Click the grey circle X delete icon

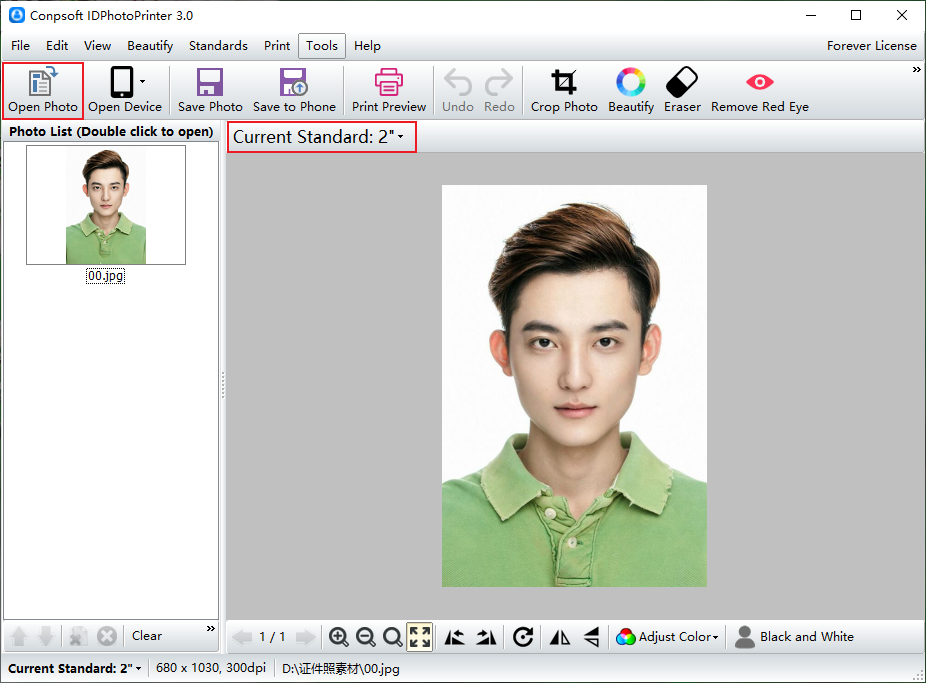107,636
